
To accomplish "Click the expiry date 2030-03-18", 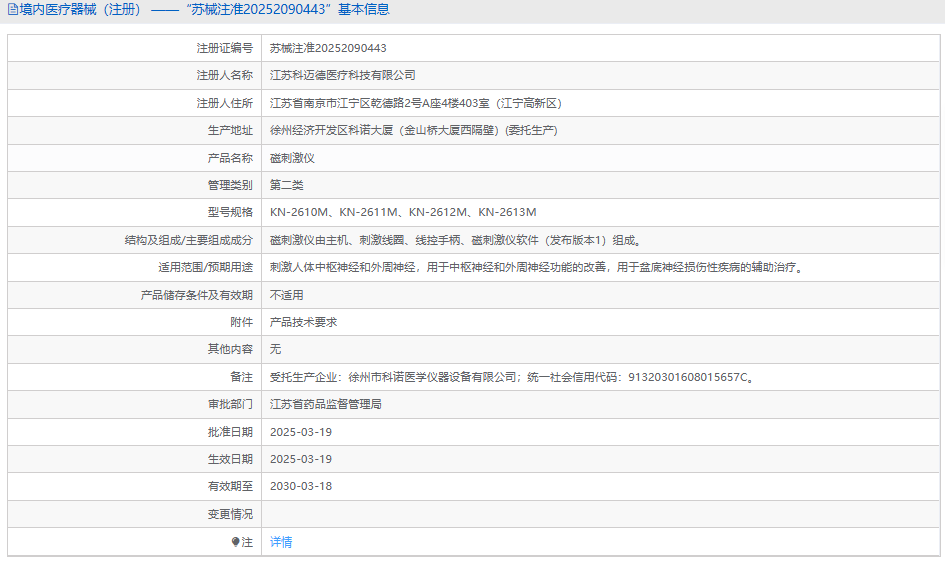I will click(300, 486).
